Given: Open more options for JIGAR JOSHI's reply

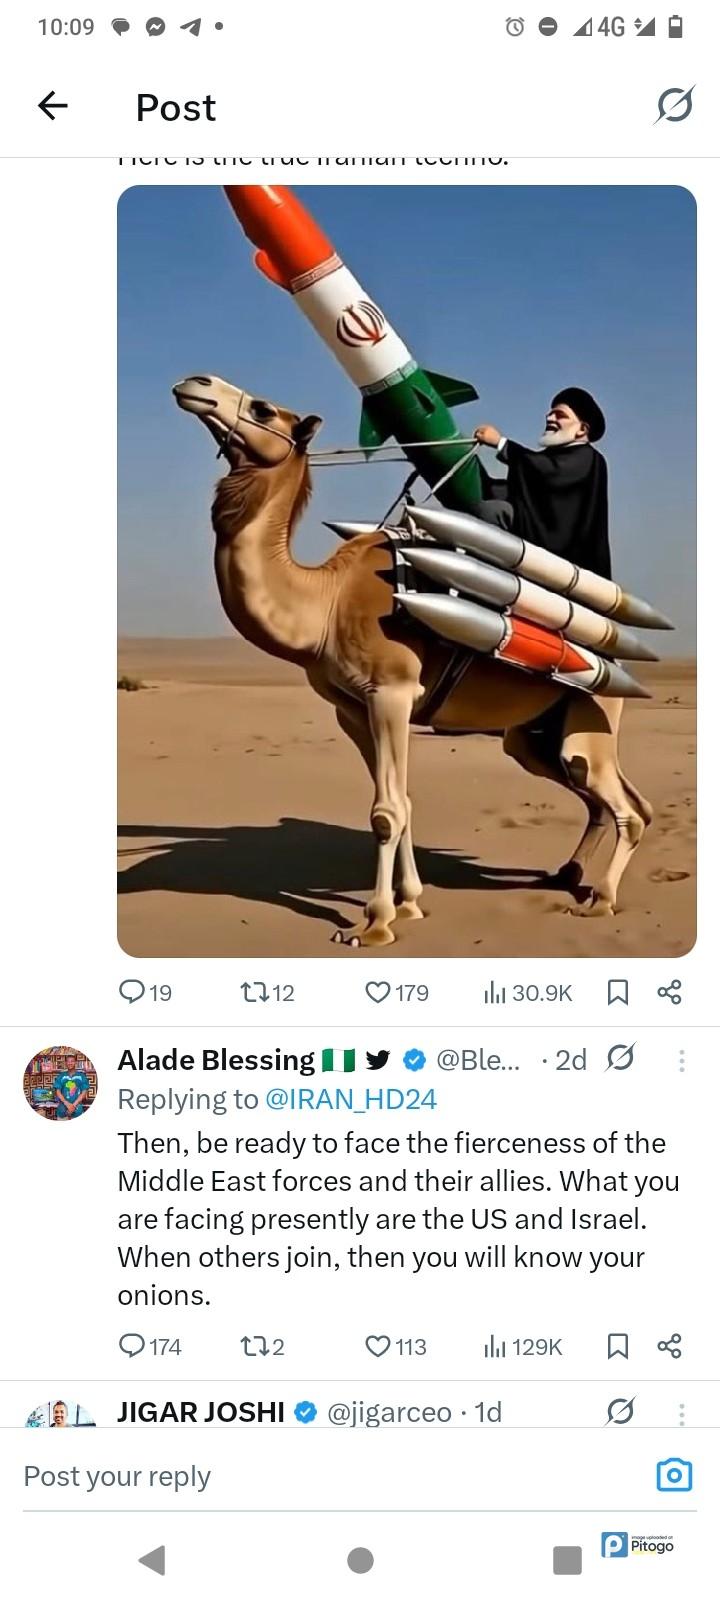Looking at the screenshot, I should point(681,1413).
